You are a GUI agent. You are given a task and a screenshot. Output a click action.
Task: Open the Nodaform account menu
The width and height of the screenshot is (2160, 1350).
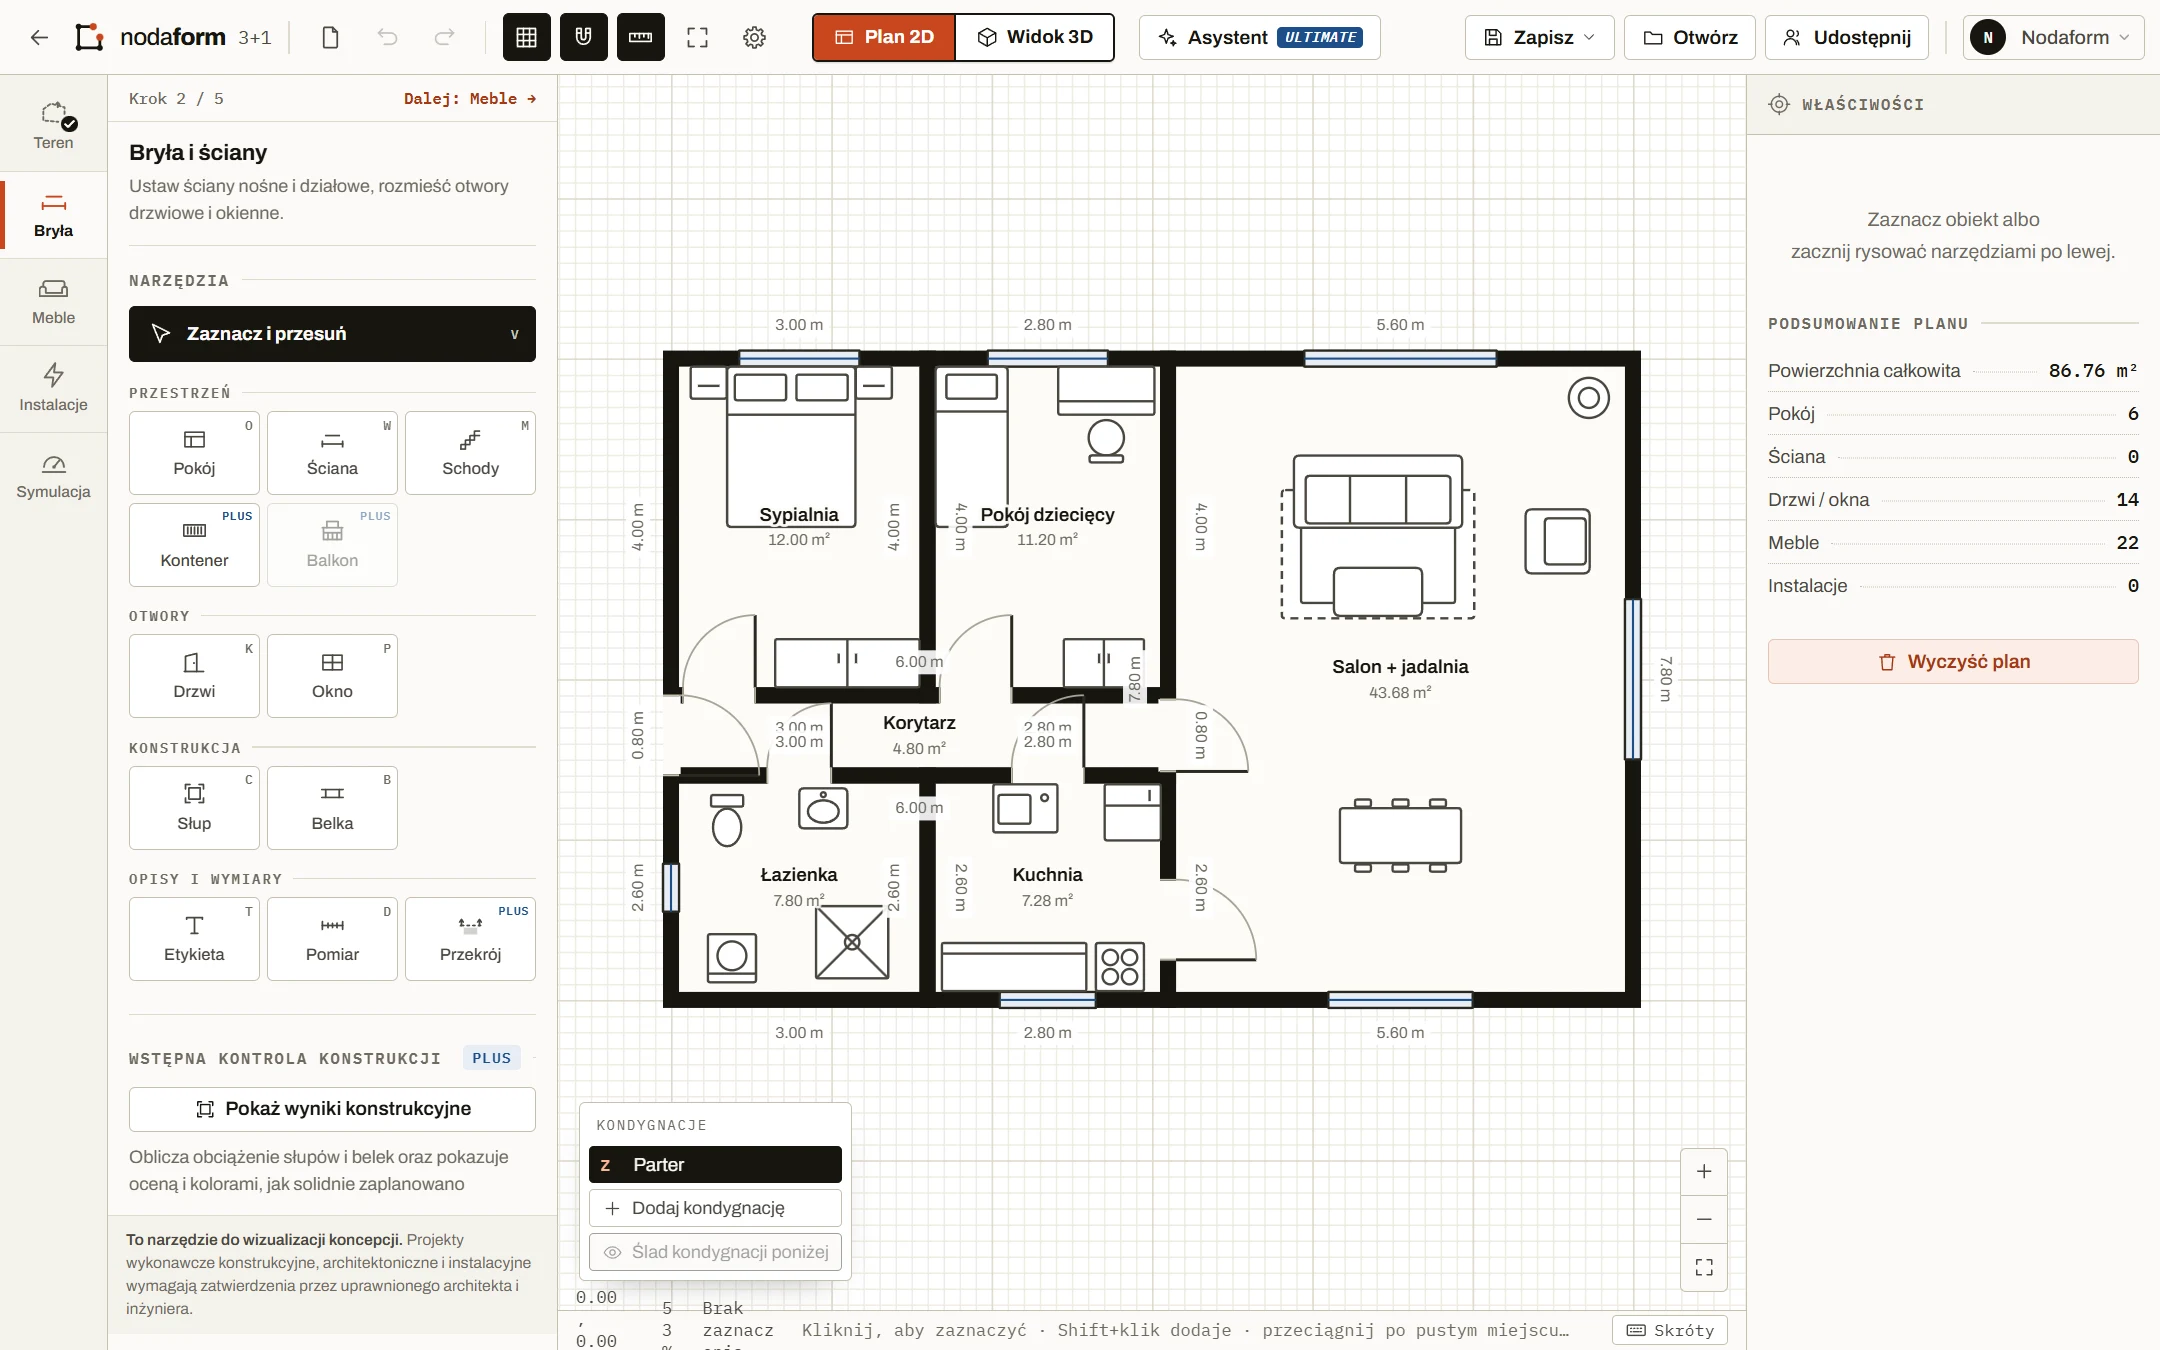point(2054,37)
